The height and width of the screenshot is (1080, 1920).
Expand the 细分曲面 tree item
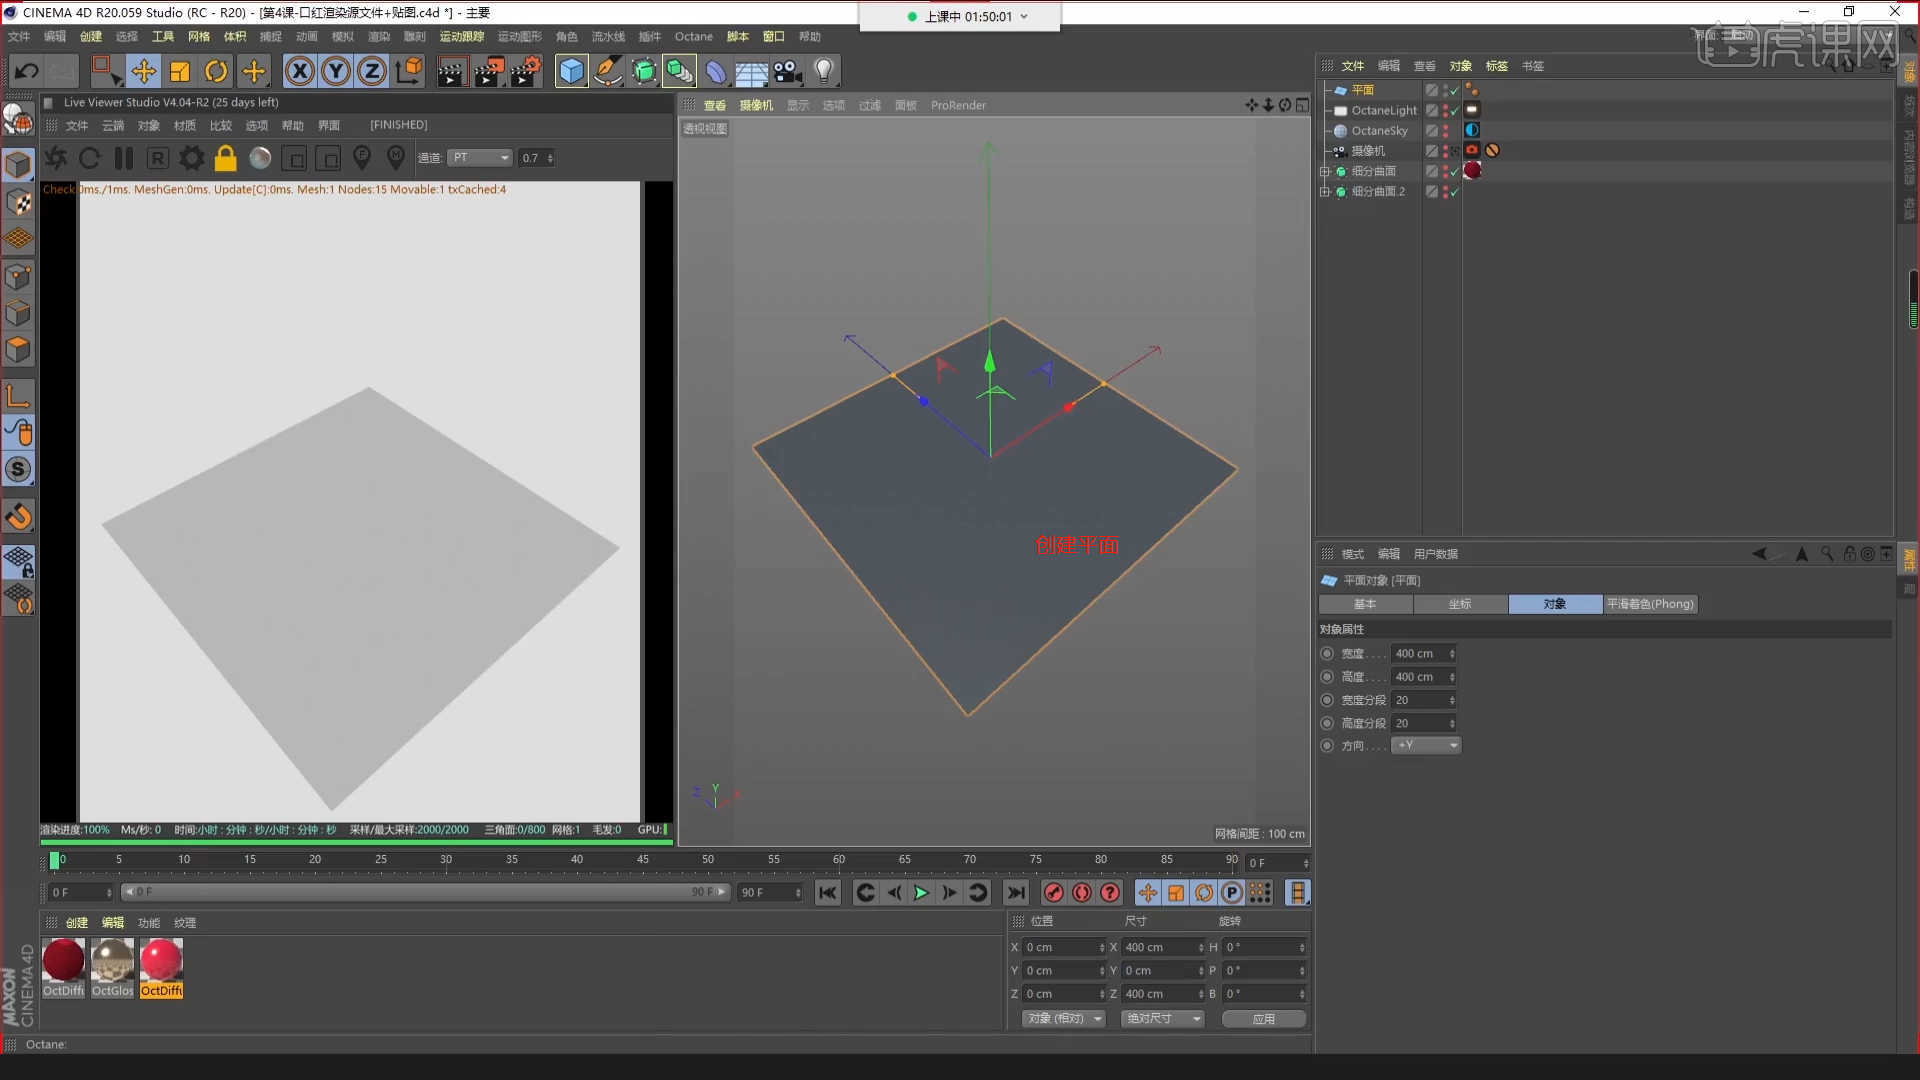click(x=1325, y=172)
